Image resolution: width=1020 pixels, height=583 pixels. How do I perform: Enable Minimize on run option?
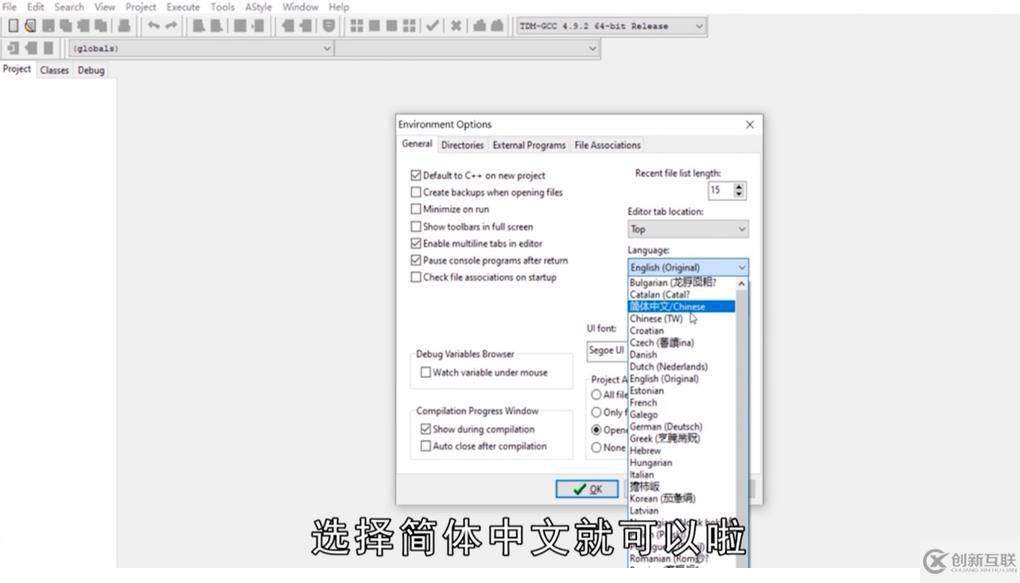tap(416, 208)
